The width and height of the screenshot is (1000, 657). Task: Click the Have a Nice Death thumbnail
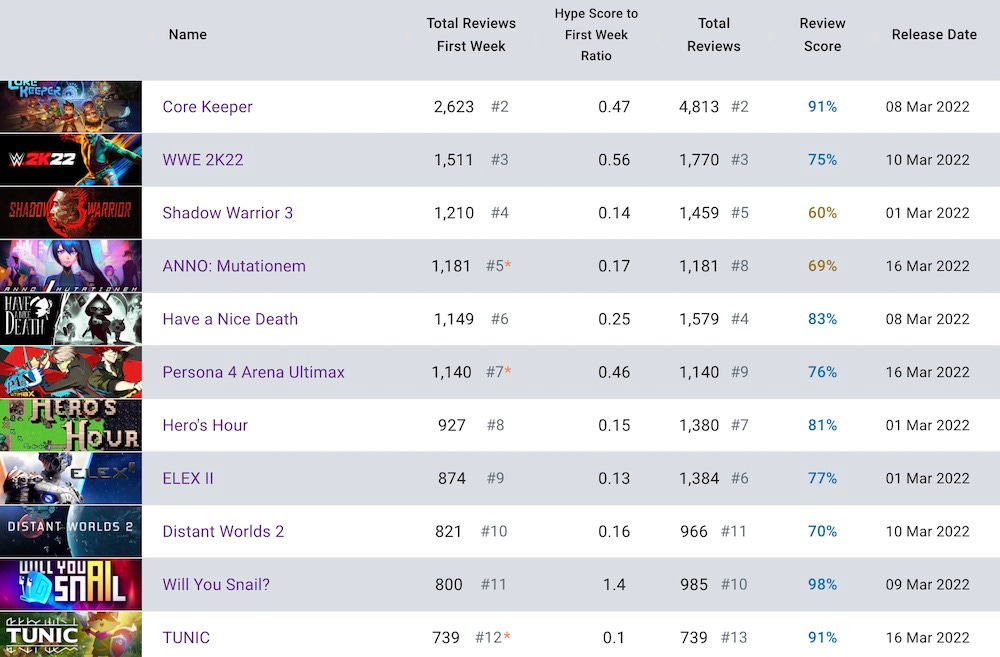pyautogui.click(x=71, y=319)
